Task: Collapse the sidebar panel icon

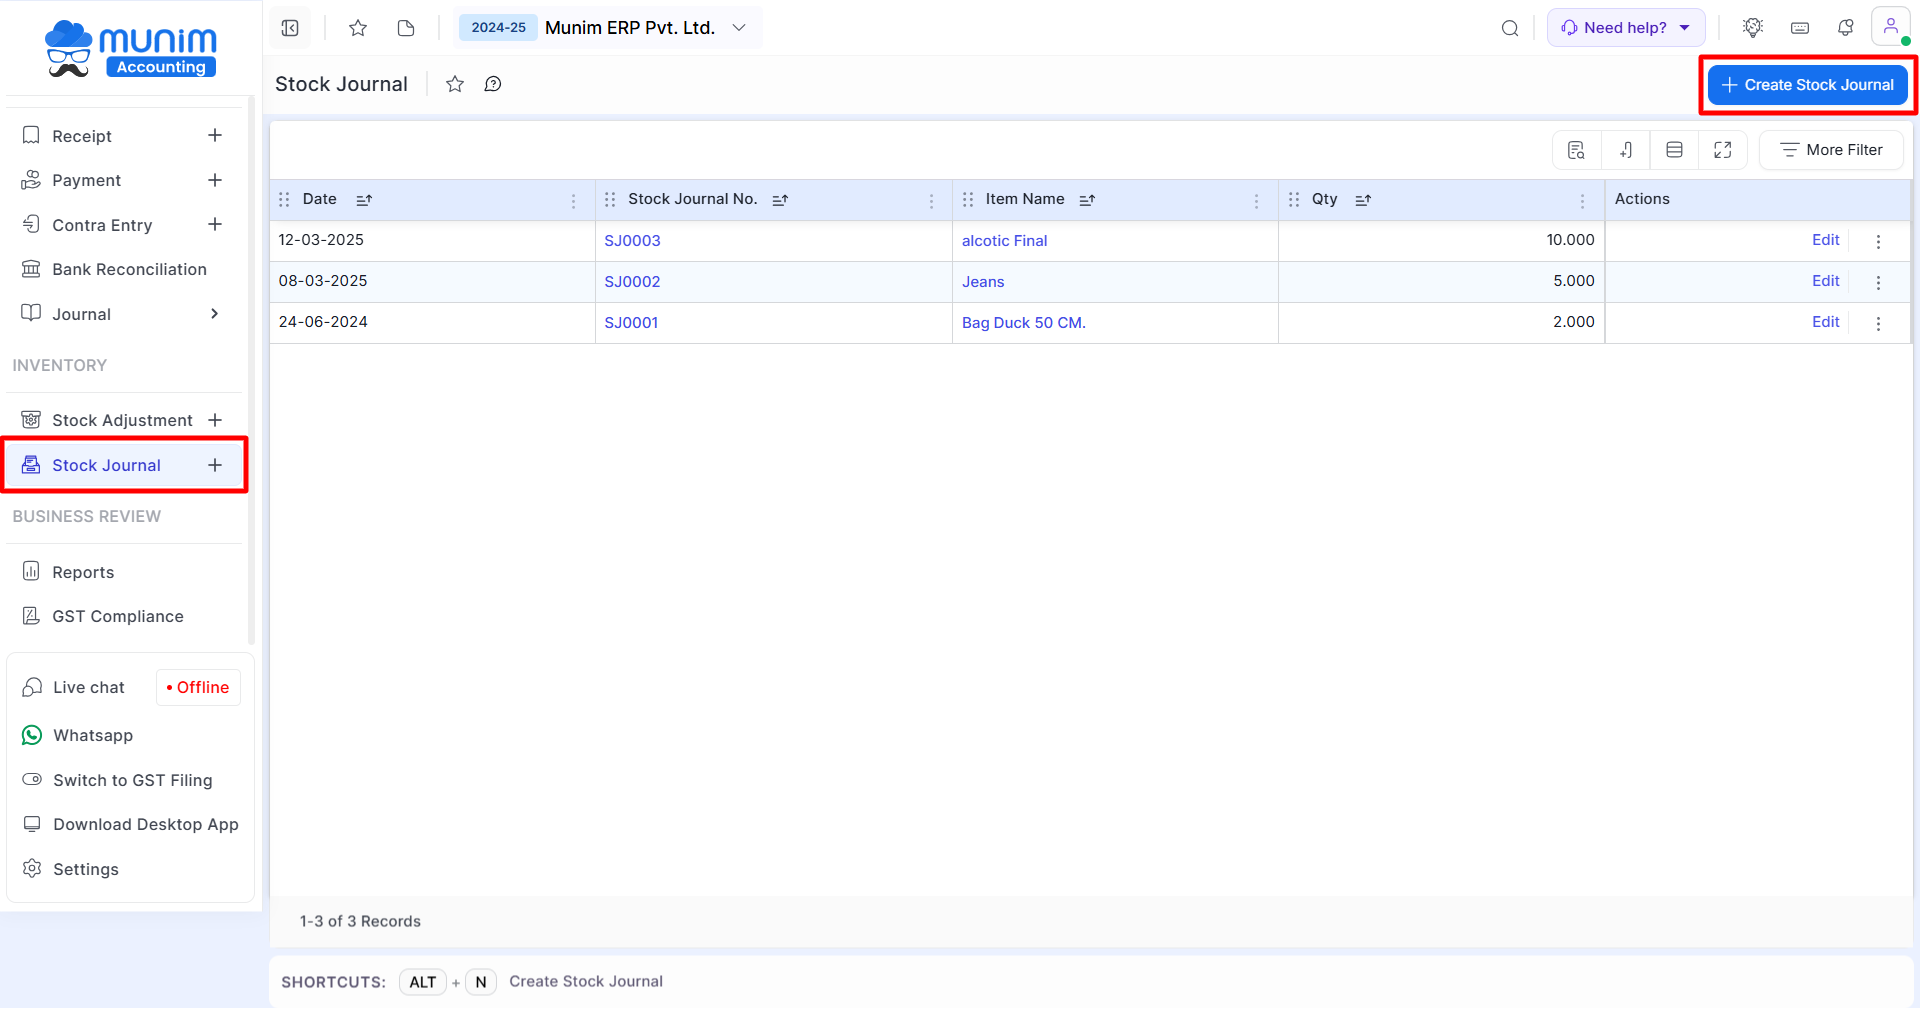Action: (290, 28)
